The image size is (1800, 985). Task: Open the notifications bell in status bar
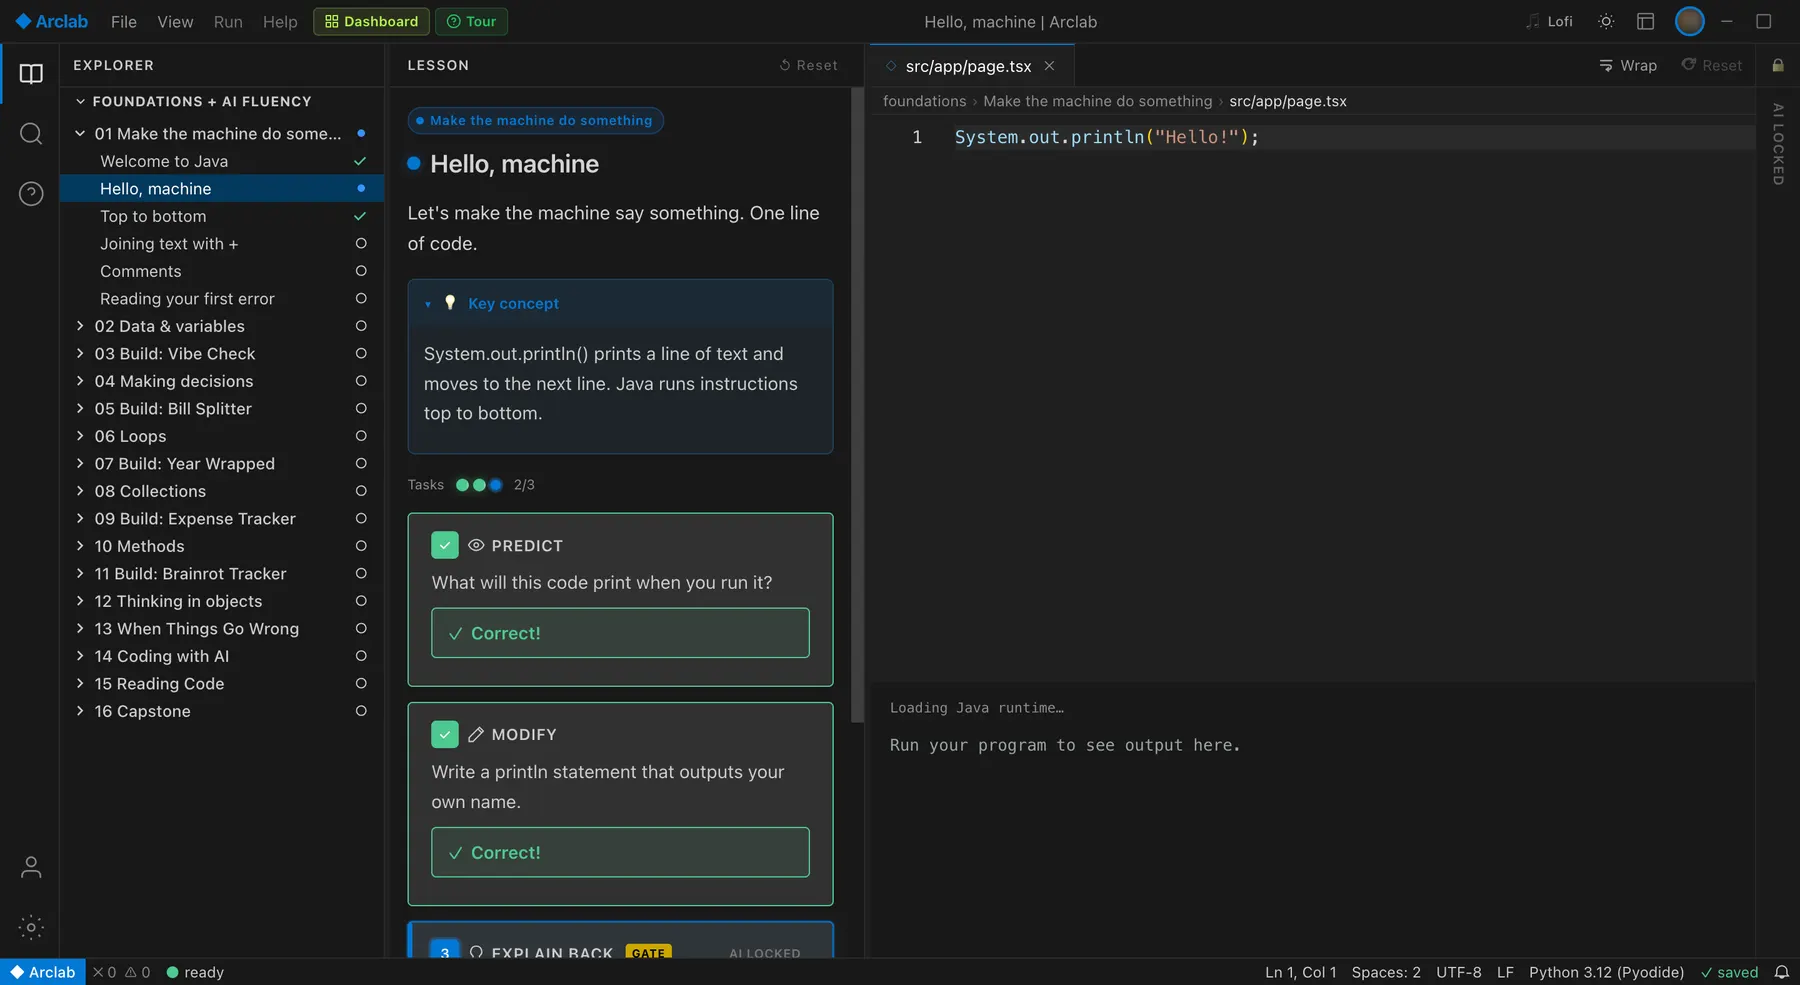[x=1782, y=972]
